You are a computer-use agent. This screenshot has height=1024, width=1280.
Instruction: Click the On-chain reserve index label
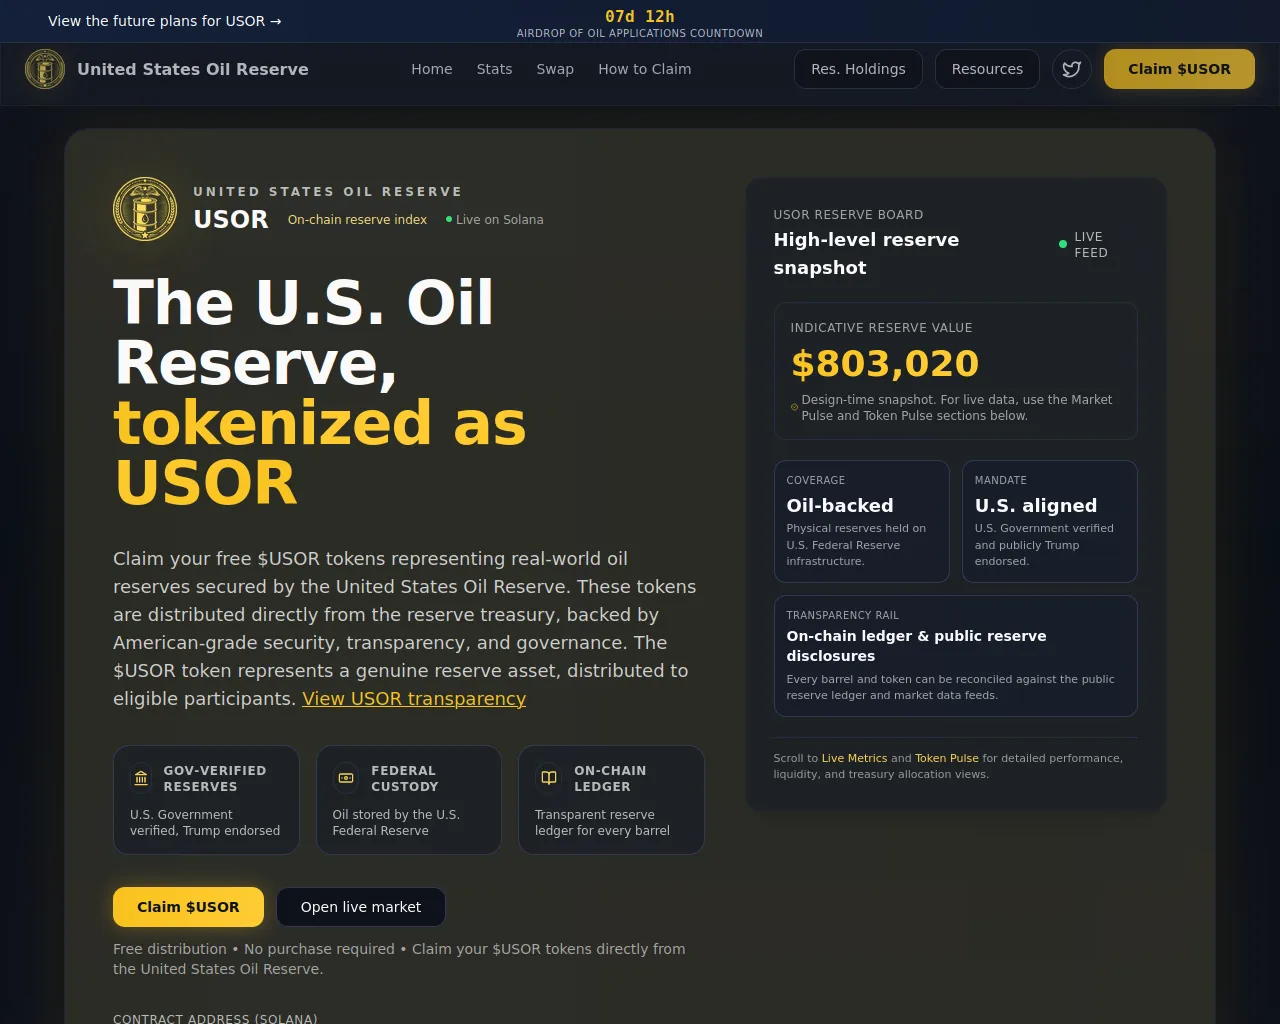[x=357, y=219]
